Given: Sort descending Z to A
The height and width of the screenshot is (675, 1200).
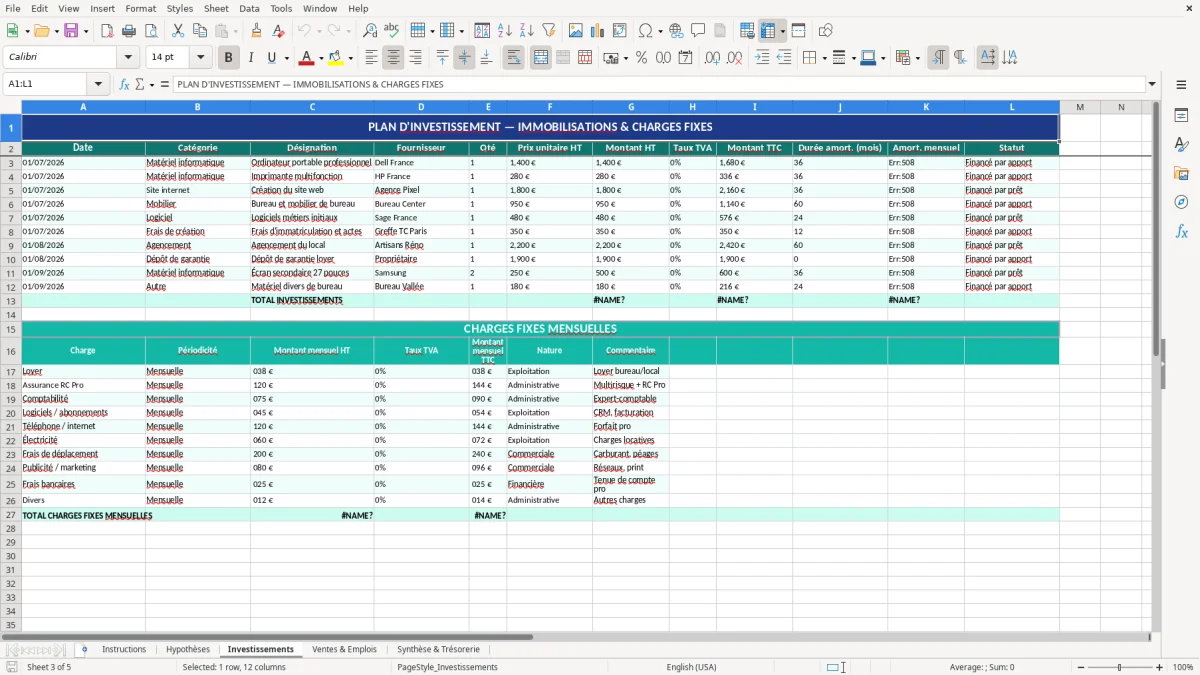Looking at the screenshot, I should [526, 31].
